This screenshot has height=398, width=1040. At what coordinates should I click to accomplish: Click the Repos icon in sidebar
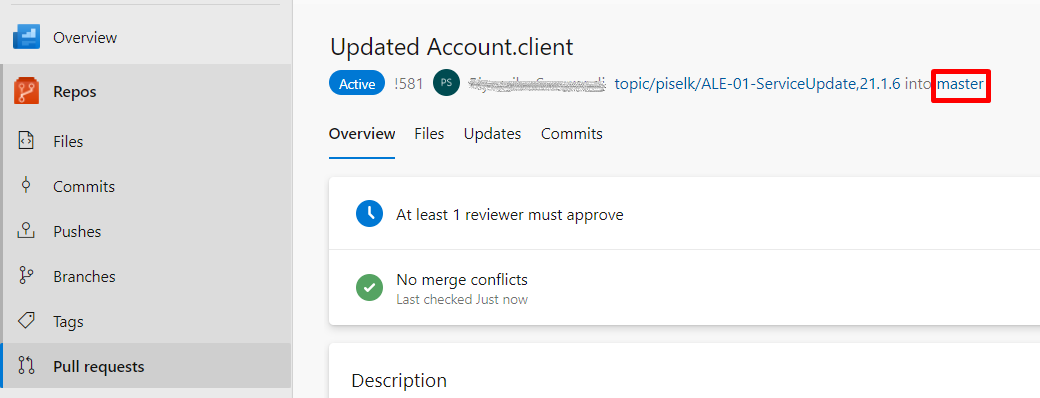27,92
